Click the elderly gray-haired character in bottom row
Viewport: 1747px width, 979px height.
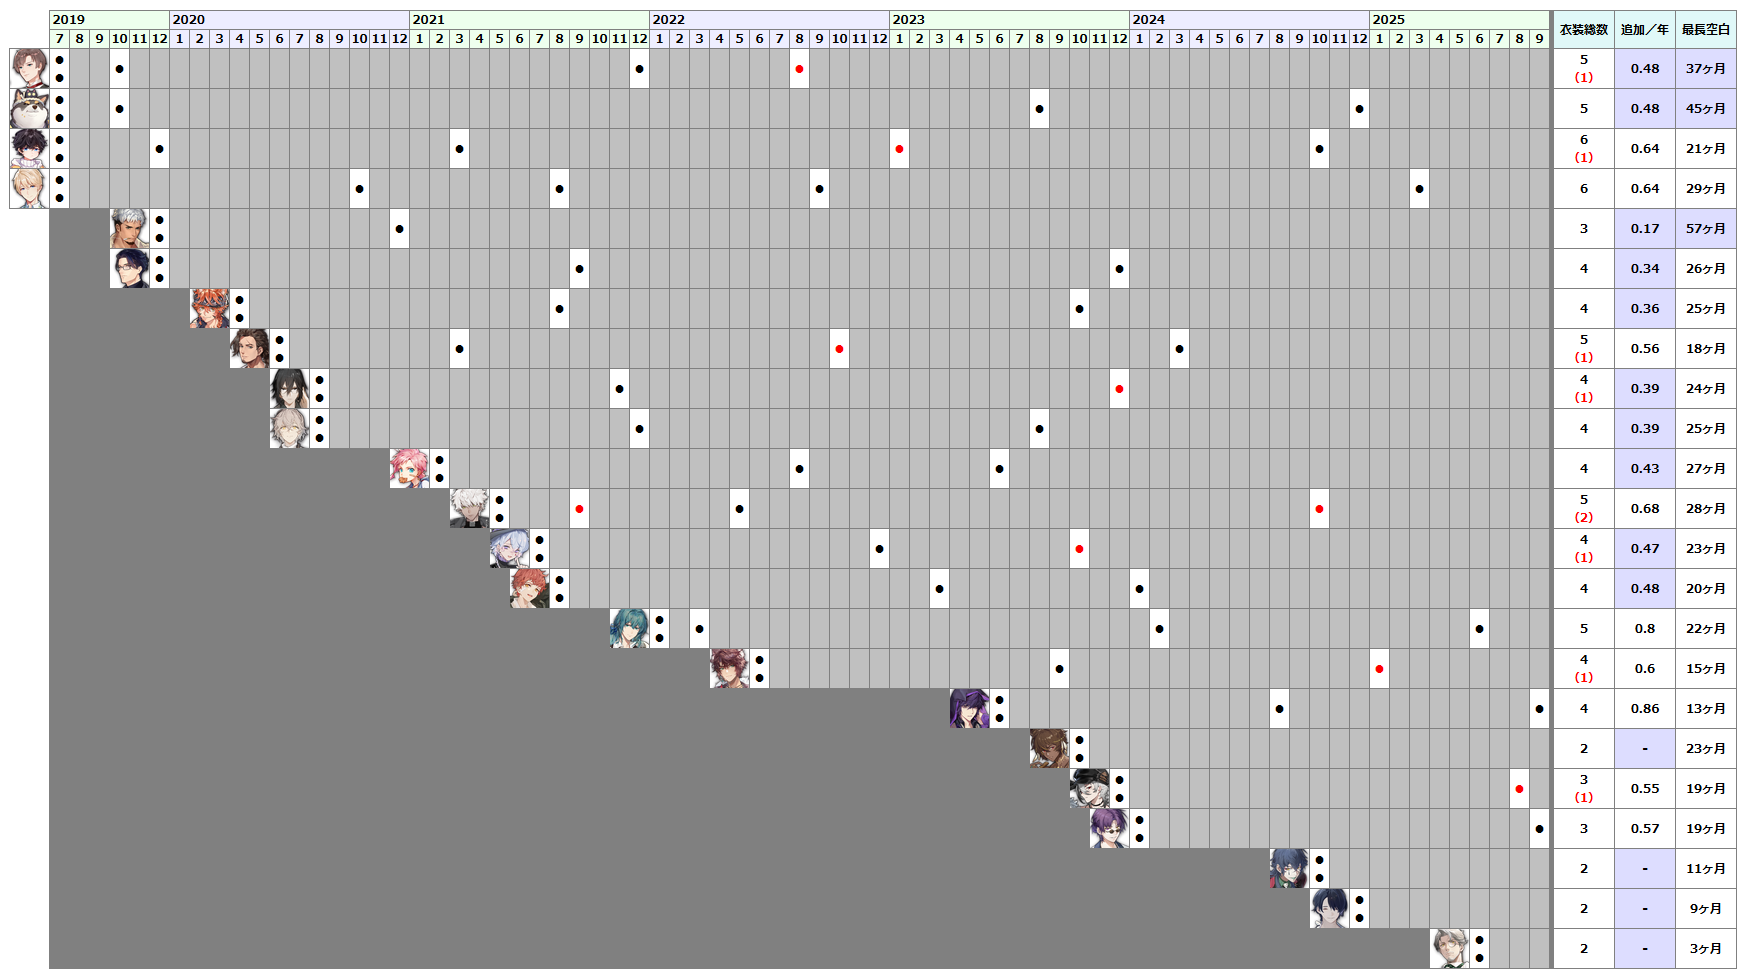pos(1449,948)
